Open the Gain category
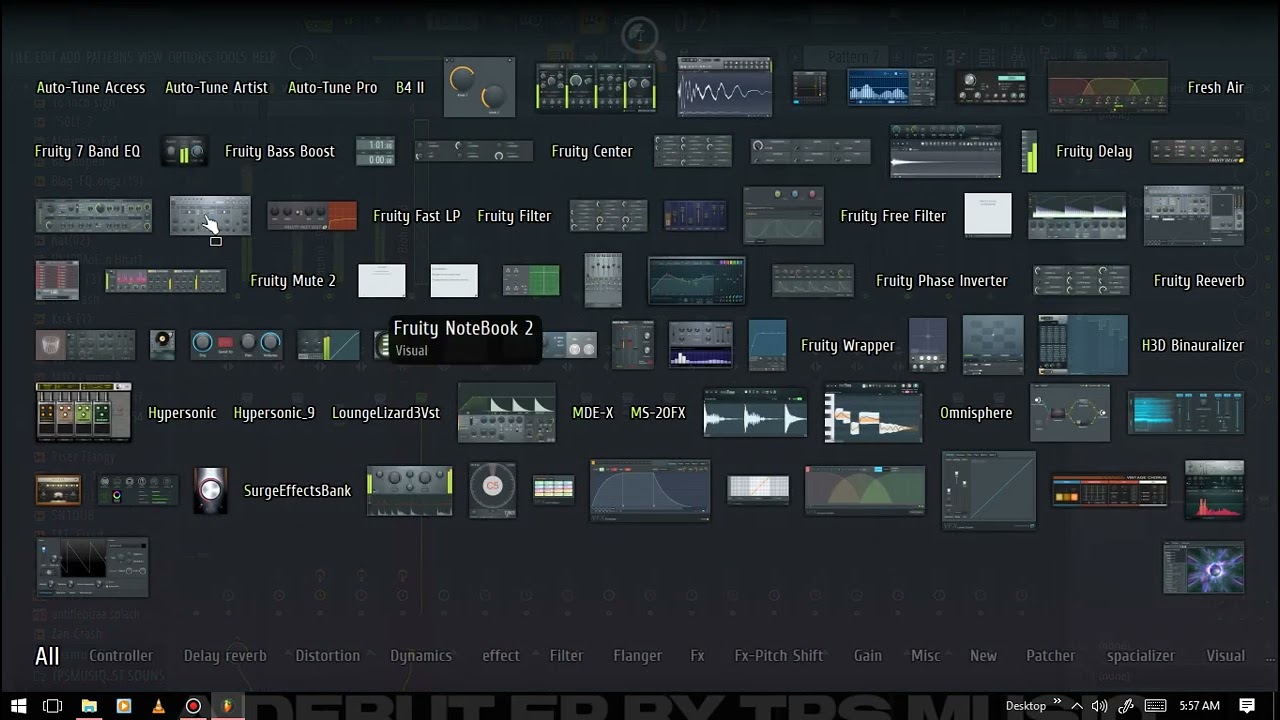Viewport: 1280px width, 720px height. (x=868, y=656)
